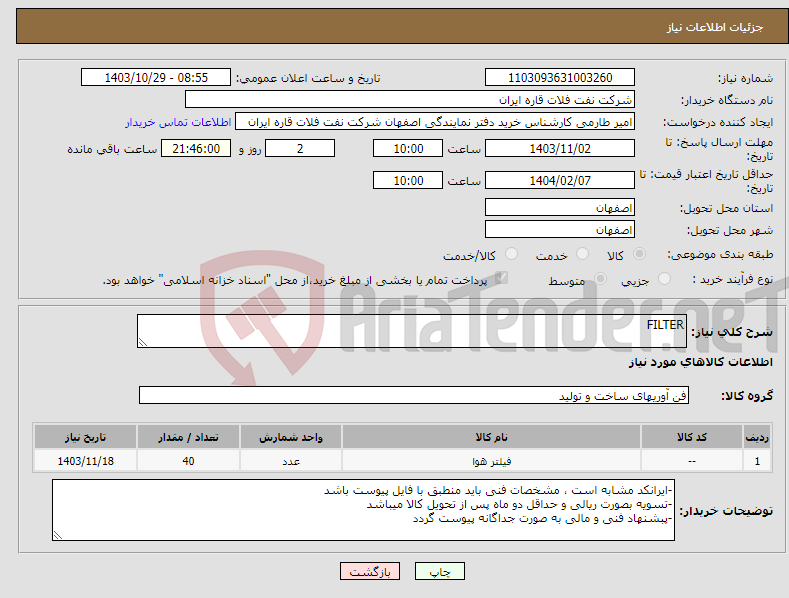Viewport: 789px width, 598px height.
Task: Click the اطلاعات کالاهای مورد نیاز section title
Action: (x=700, y=362)
